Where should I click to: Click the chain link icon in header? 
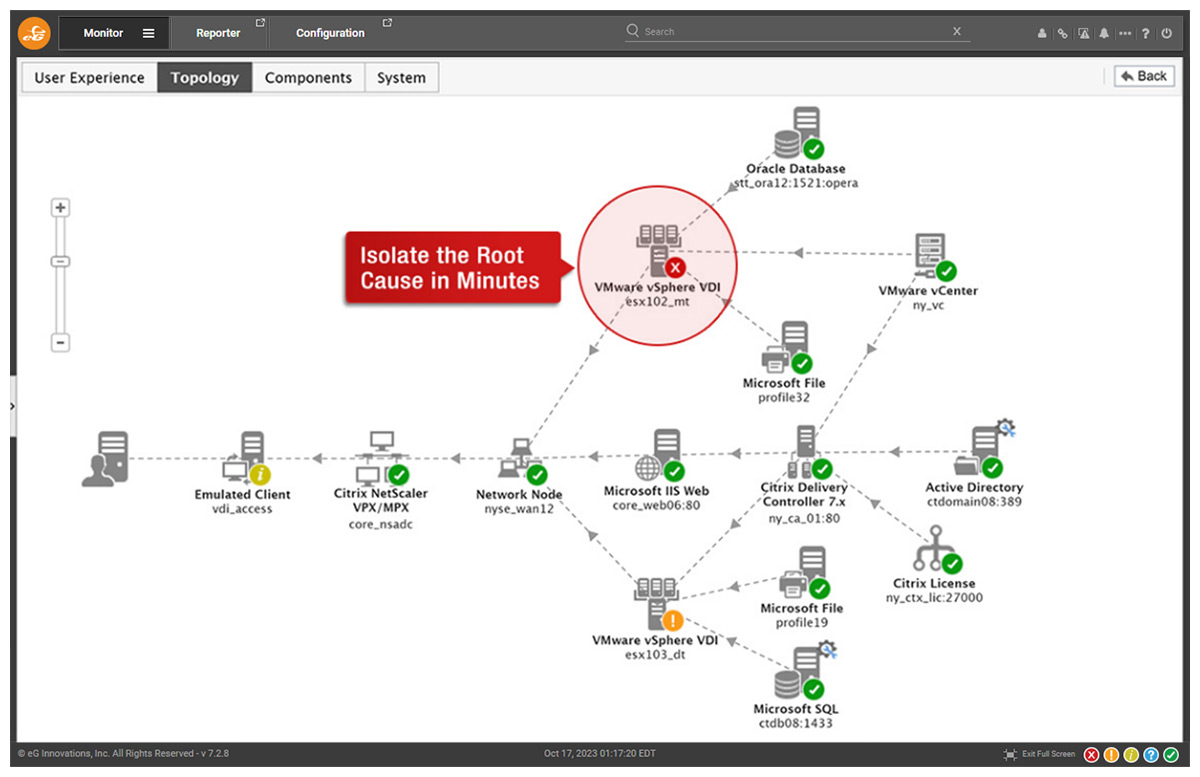click(1063, 33)
